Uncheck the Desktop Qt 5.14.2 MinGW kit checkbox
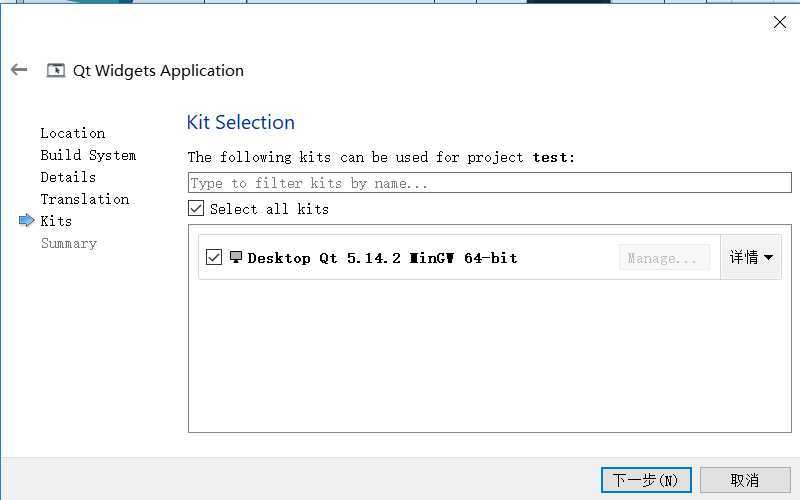The width and height of the screenshot is (800, 500). 214,257
